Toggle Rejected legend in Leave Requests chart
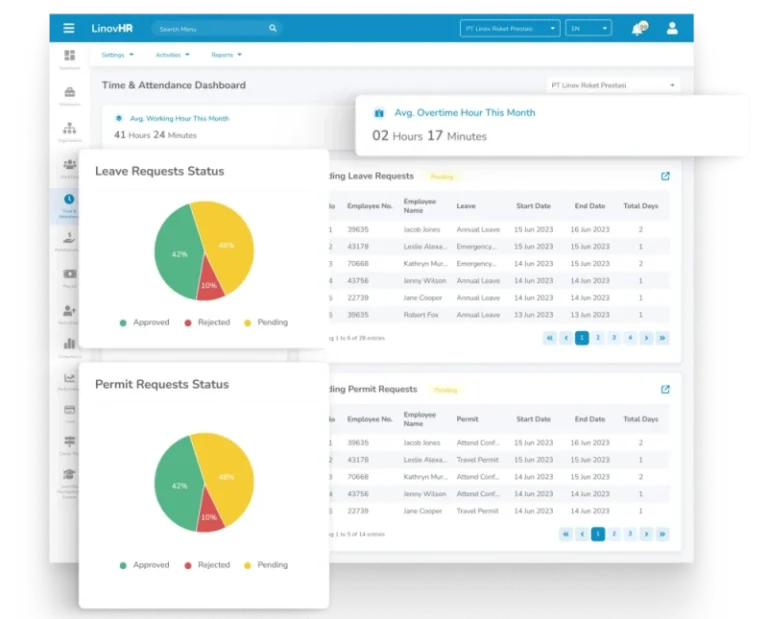The image size is (768, 619). point(207,323)
